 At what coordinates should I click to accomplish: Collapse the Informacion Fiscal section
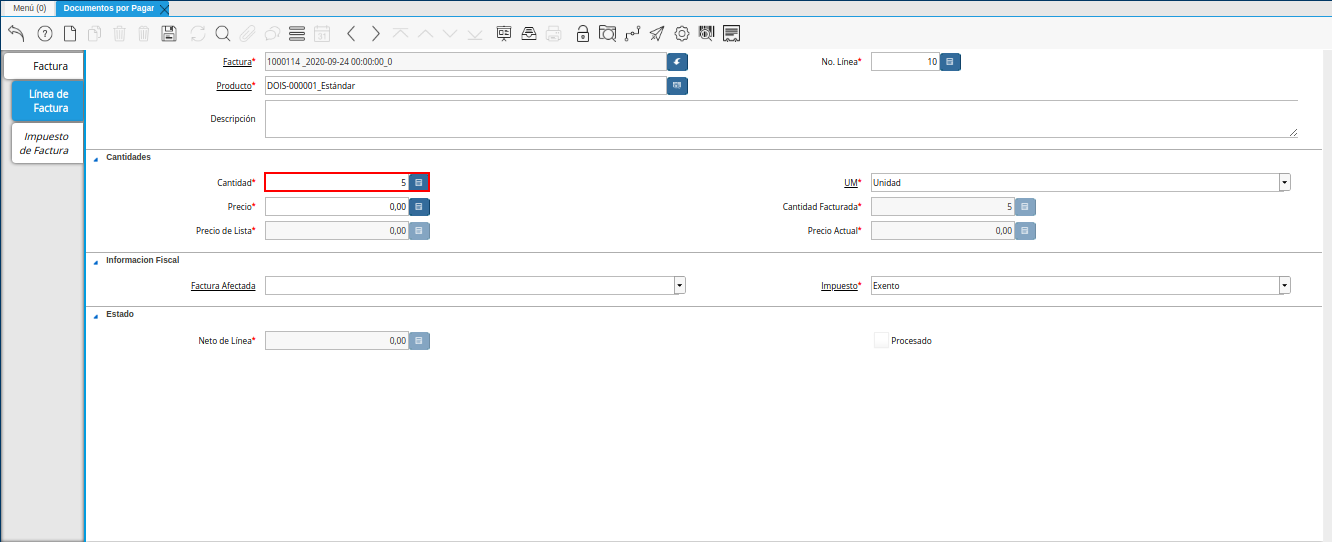click(x=97, y=261)
